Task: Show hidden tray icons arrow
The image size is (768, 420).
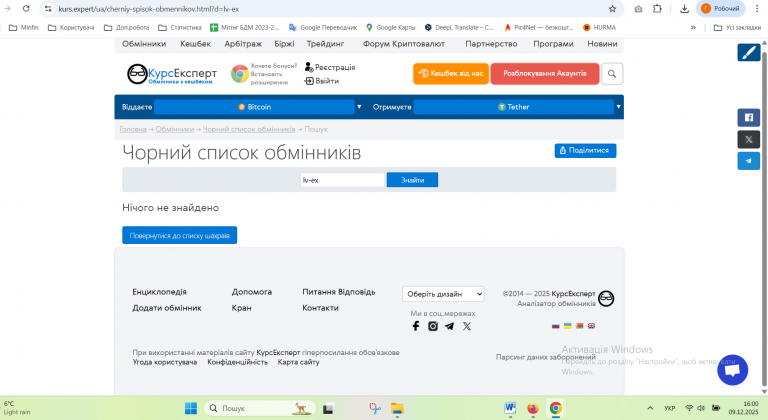Action: coord(650,408)
